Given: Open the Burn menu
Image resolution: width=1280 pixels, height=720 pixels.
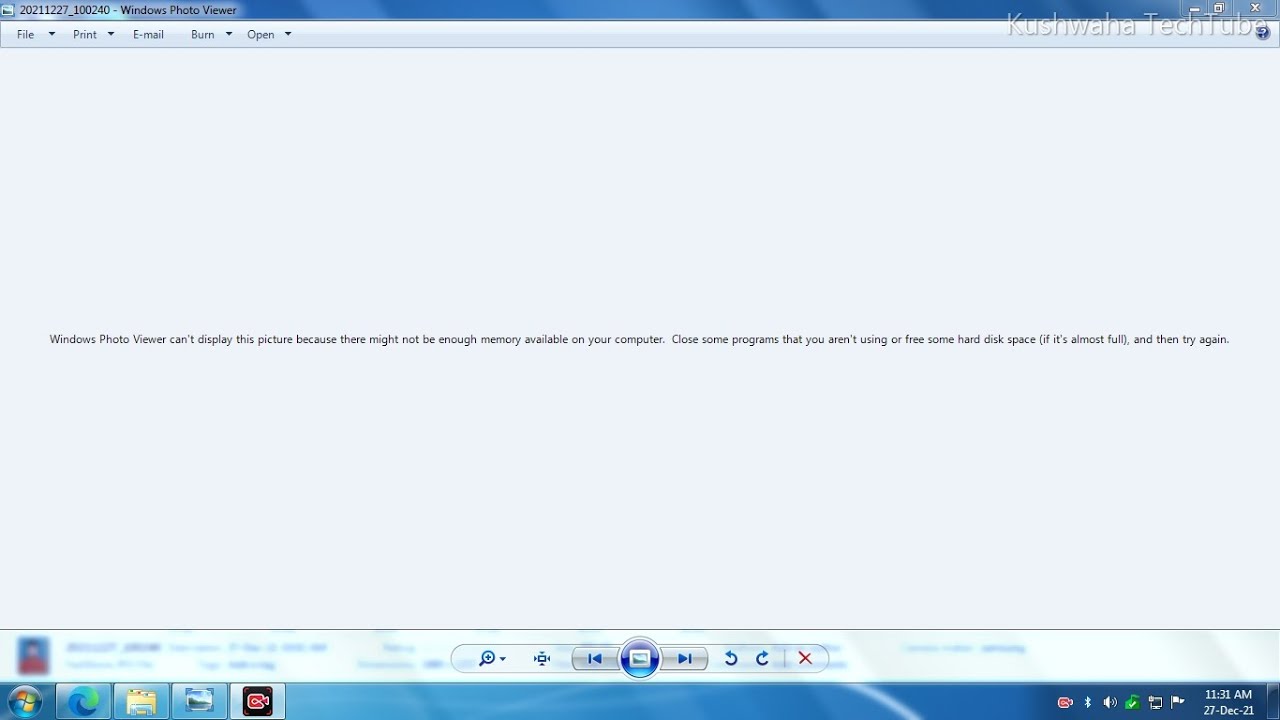Looking at the screenshot, I should point(202,34).
